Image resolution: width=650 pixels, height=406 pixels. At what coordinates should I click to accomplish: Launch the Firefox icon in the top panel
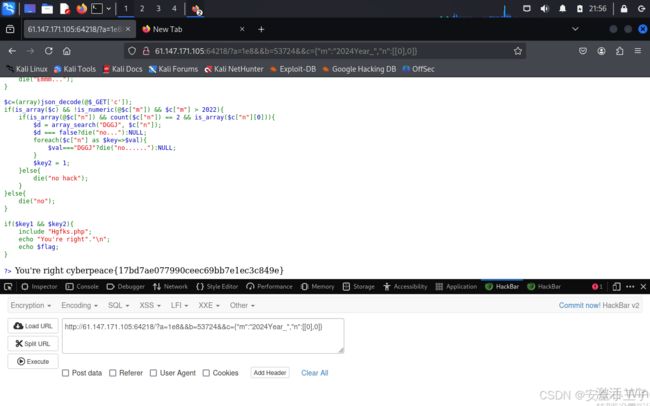(x=82, y=9)
